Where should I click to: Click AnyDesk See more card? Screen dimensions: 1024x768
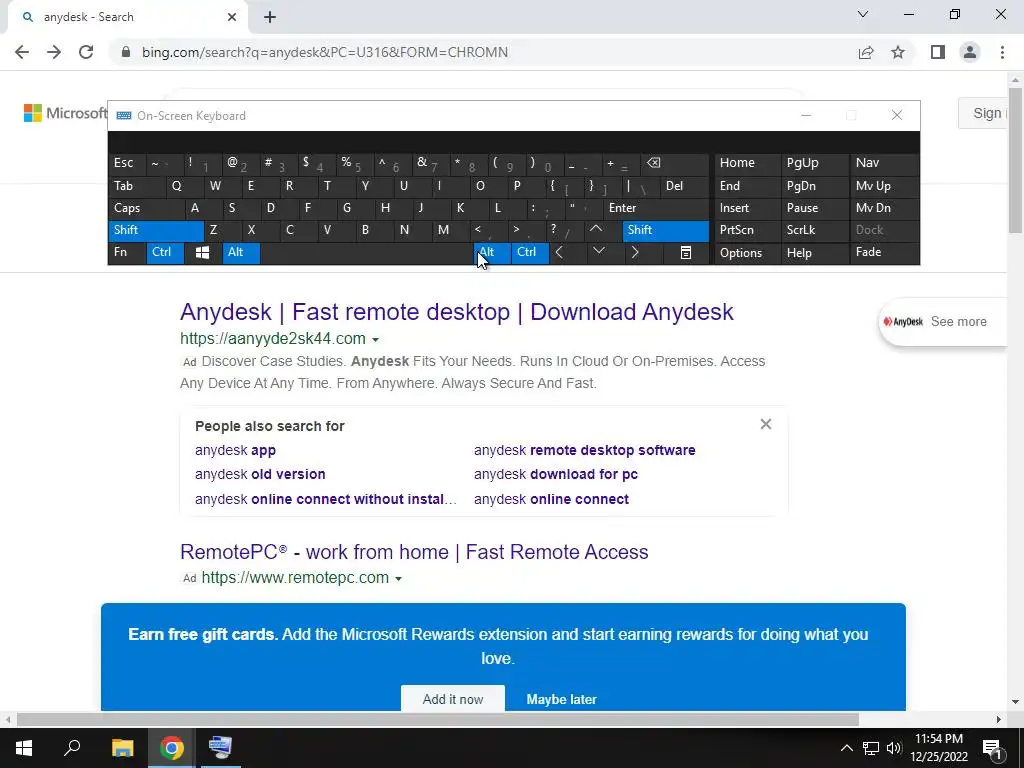(943, 321)
